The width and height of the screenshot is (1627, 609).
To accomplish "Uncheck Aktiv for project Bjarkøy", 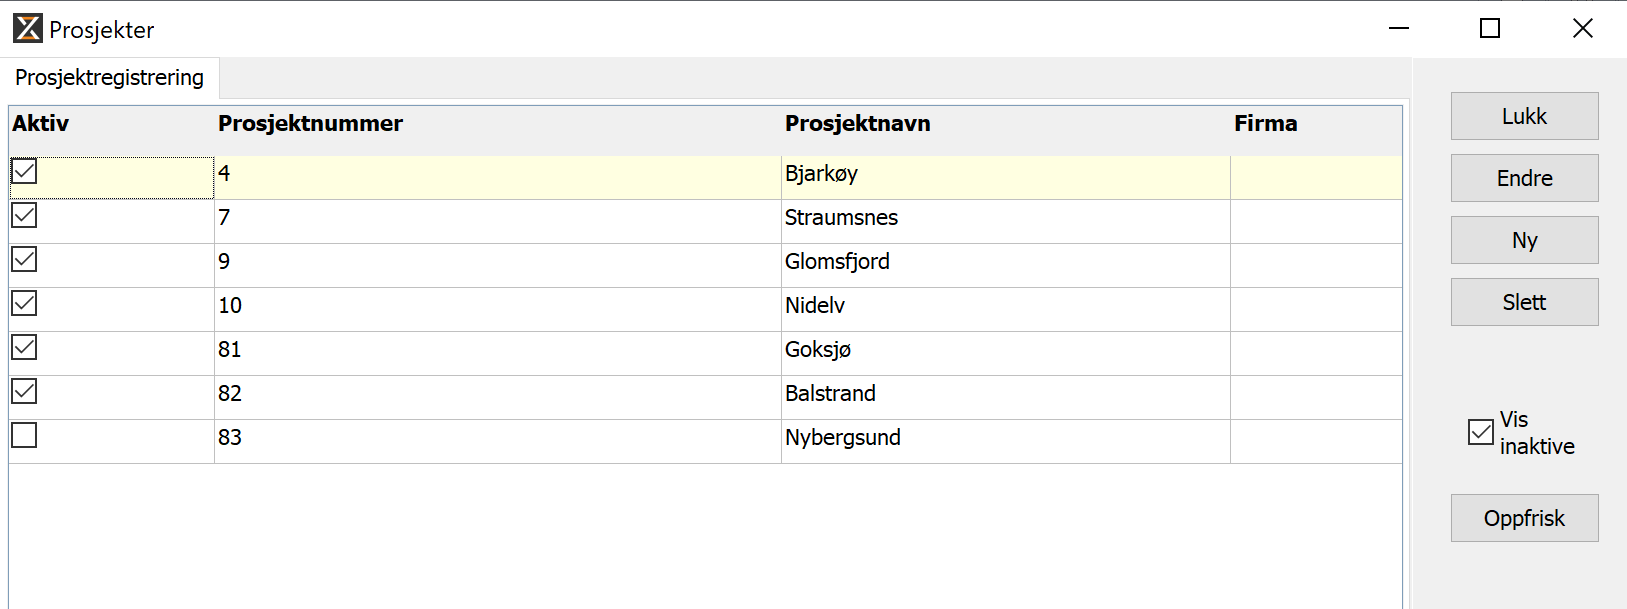I will [25, 172].
